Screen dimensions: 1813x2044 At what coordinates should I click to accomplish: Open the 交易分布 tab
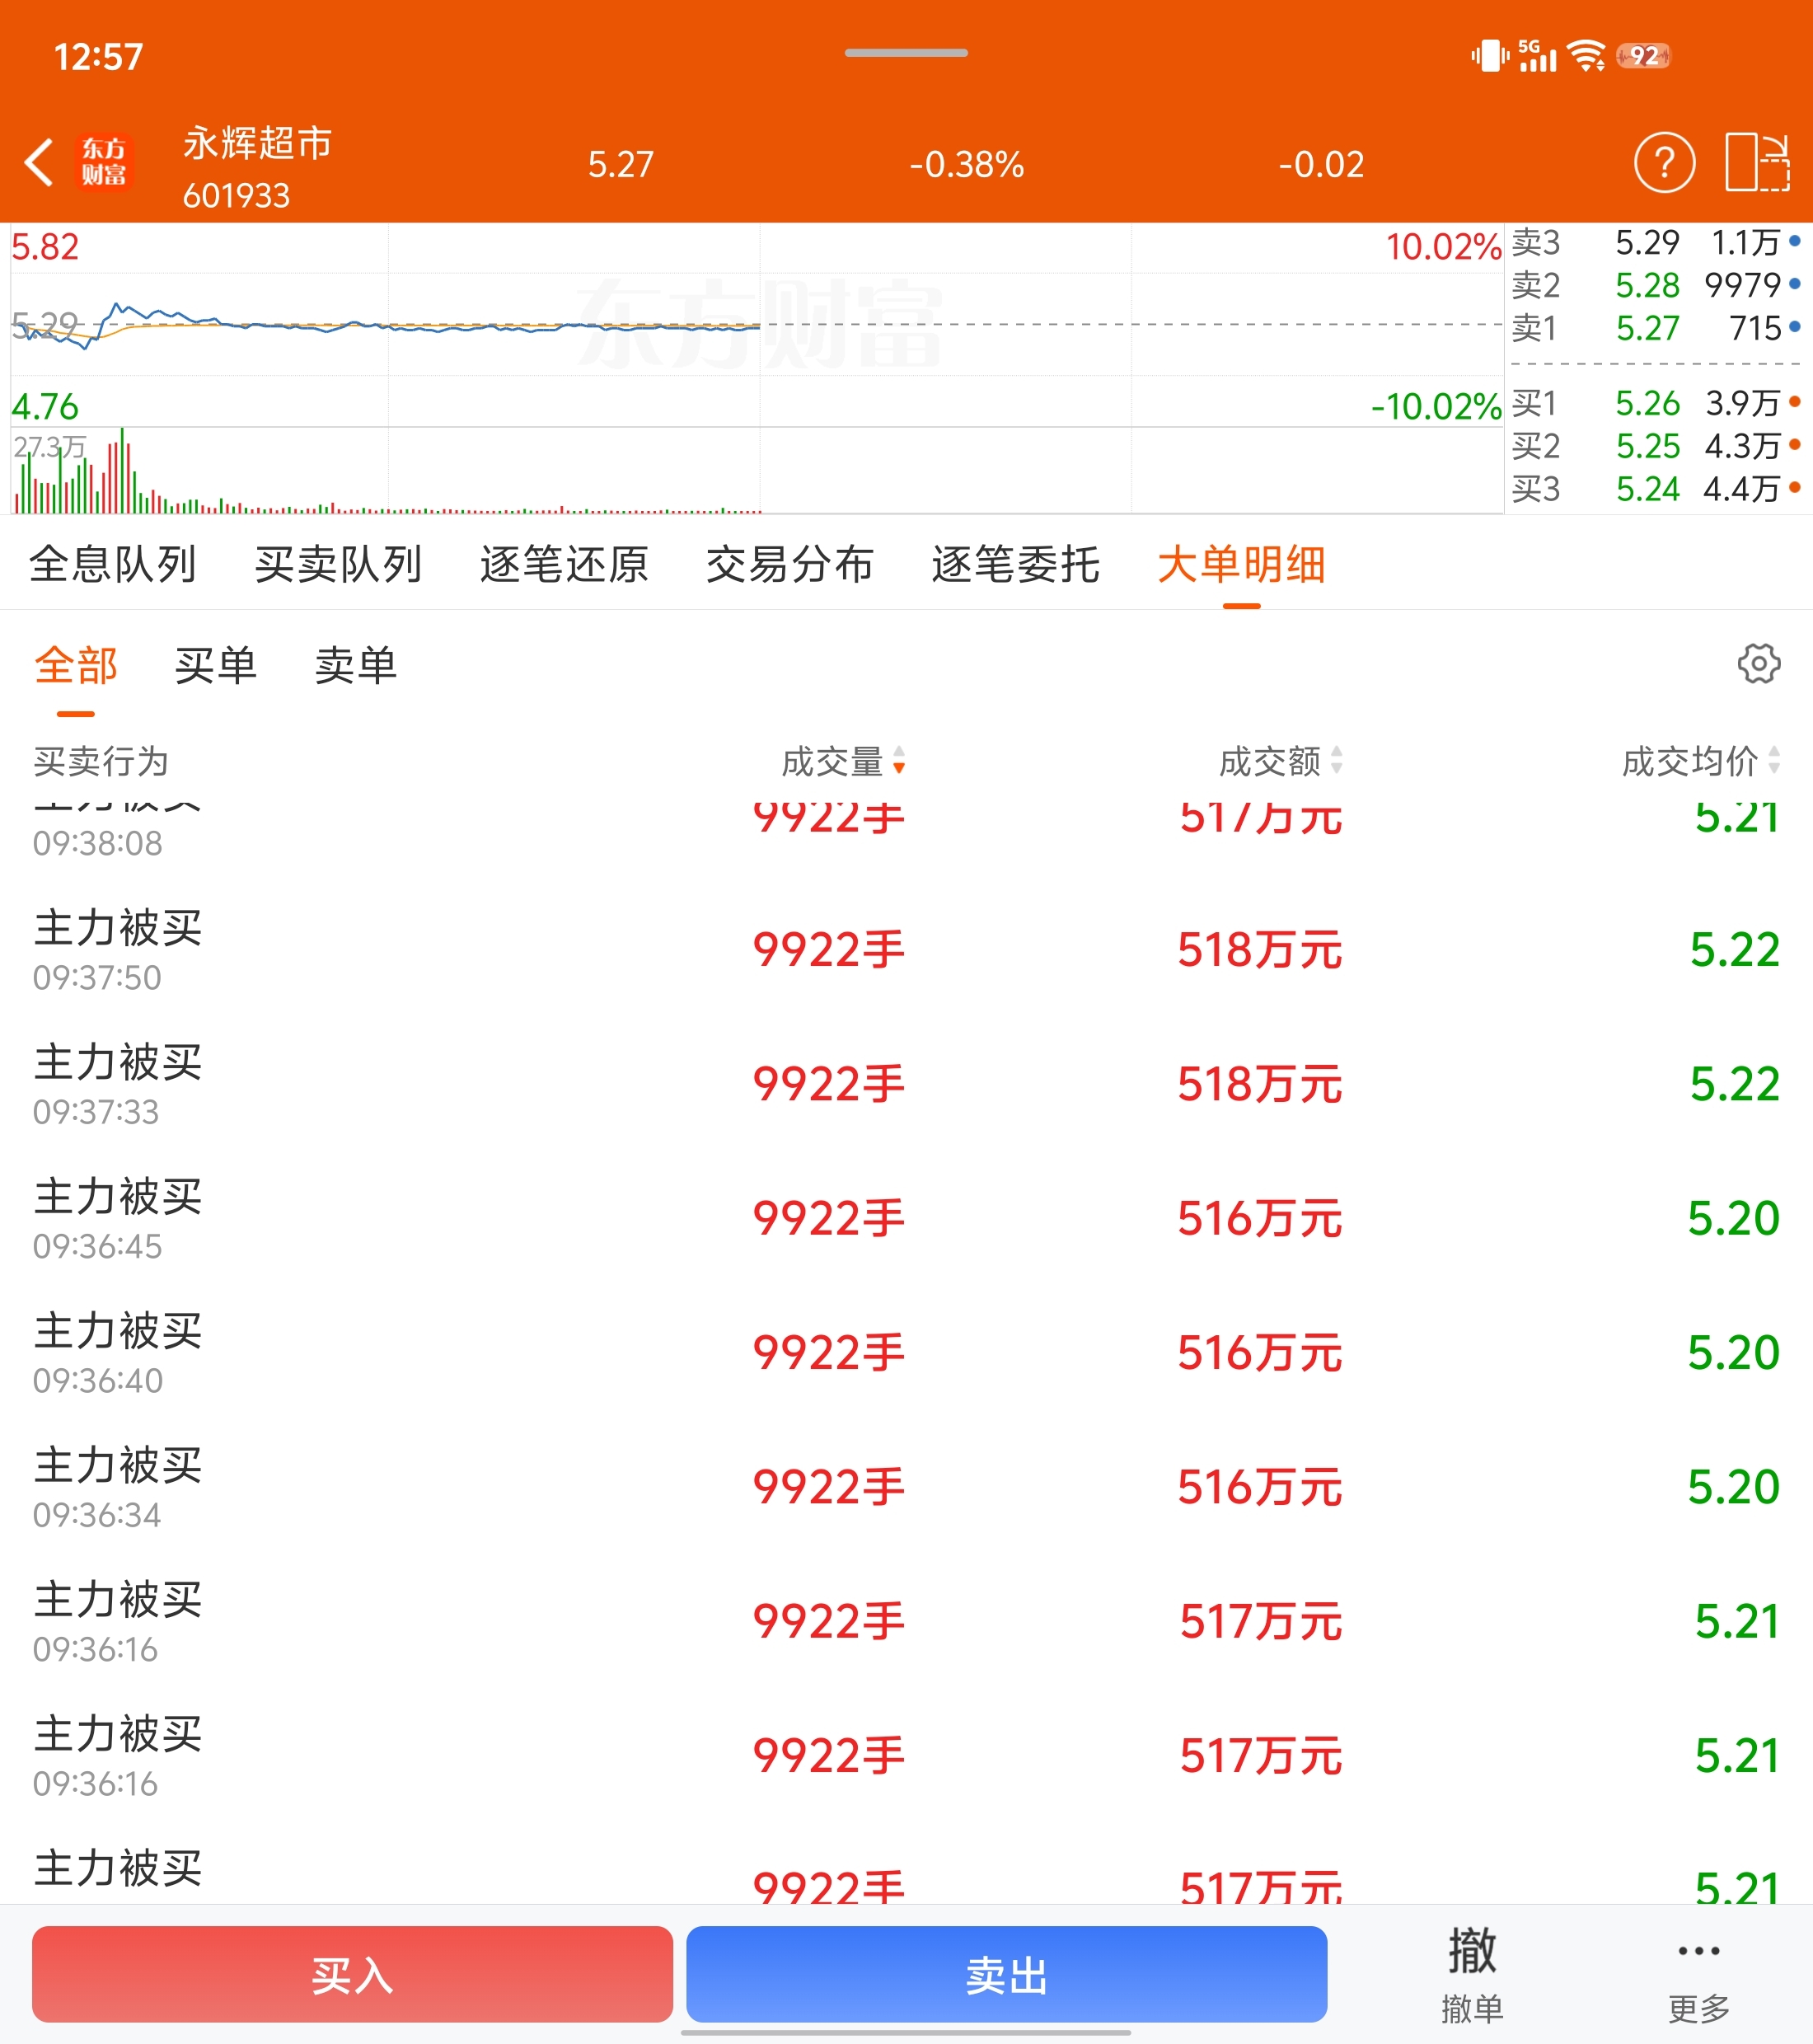tap(789, 565)
